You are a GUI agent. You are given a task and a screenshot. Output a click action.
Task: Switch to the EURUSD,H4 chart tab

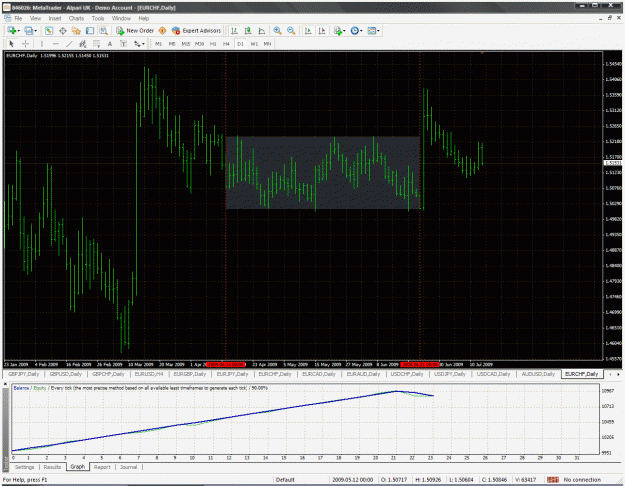149,374
